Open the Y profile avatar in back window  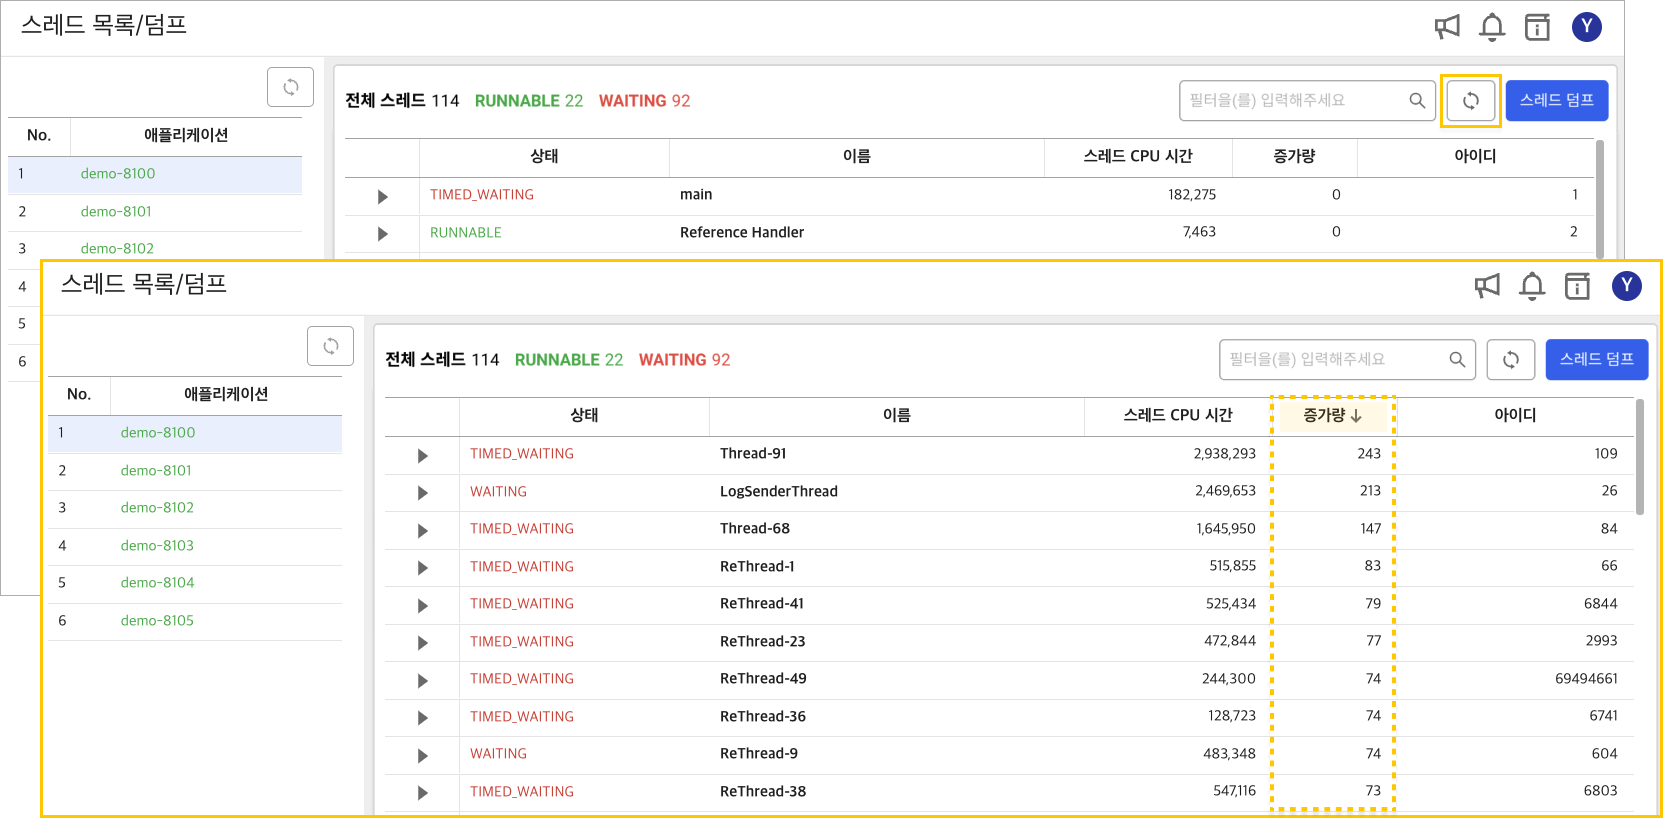1587,27
